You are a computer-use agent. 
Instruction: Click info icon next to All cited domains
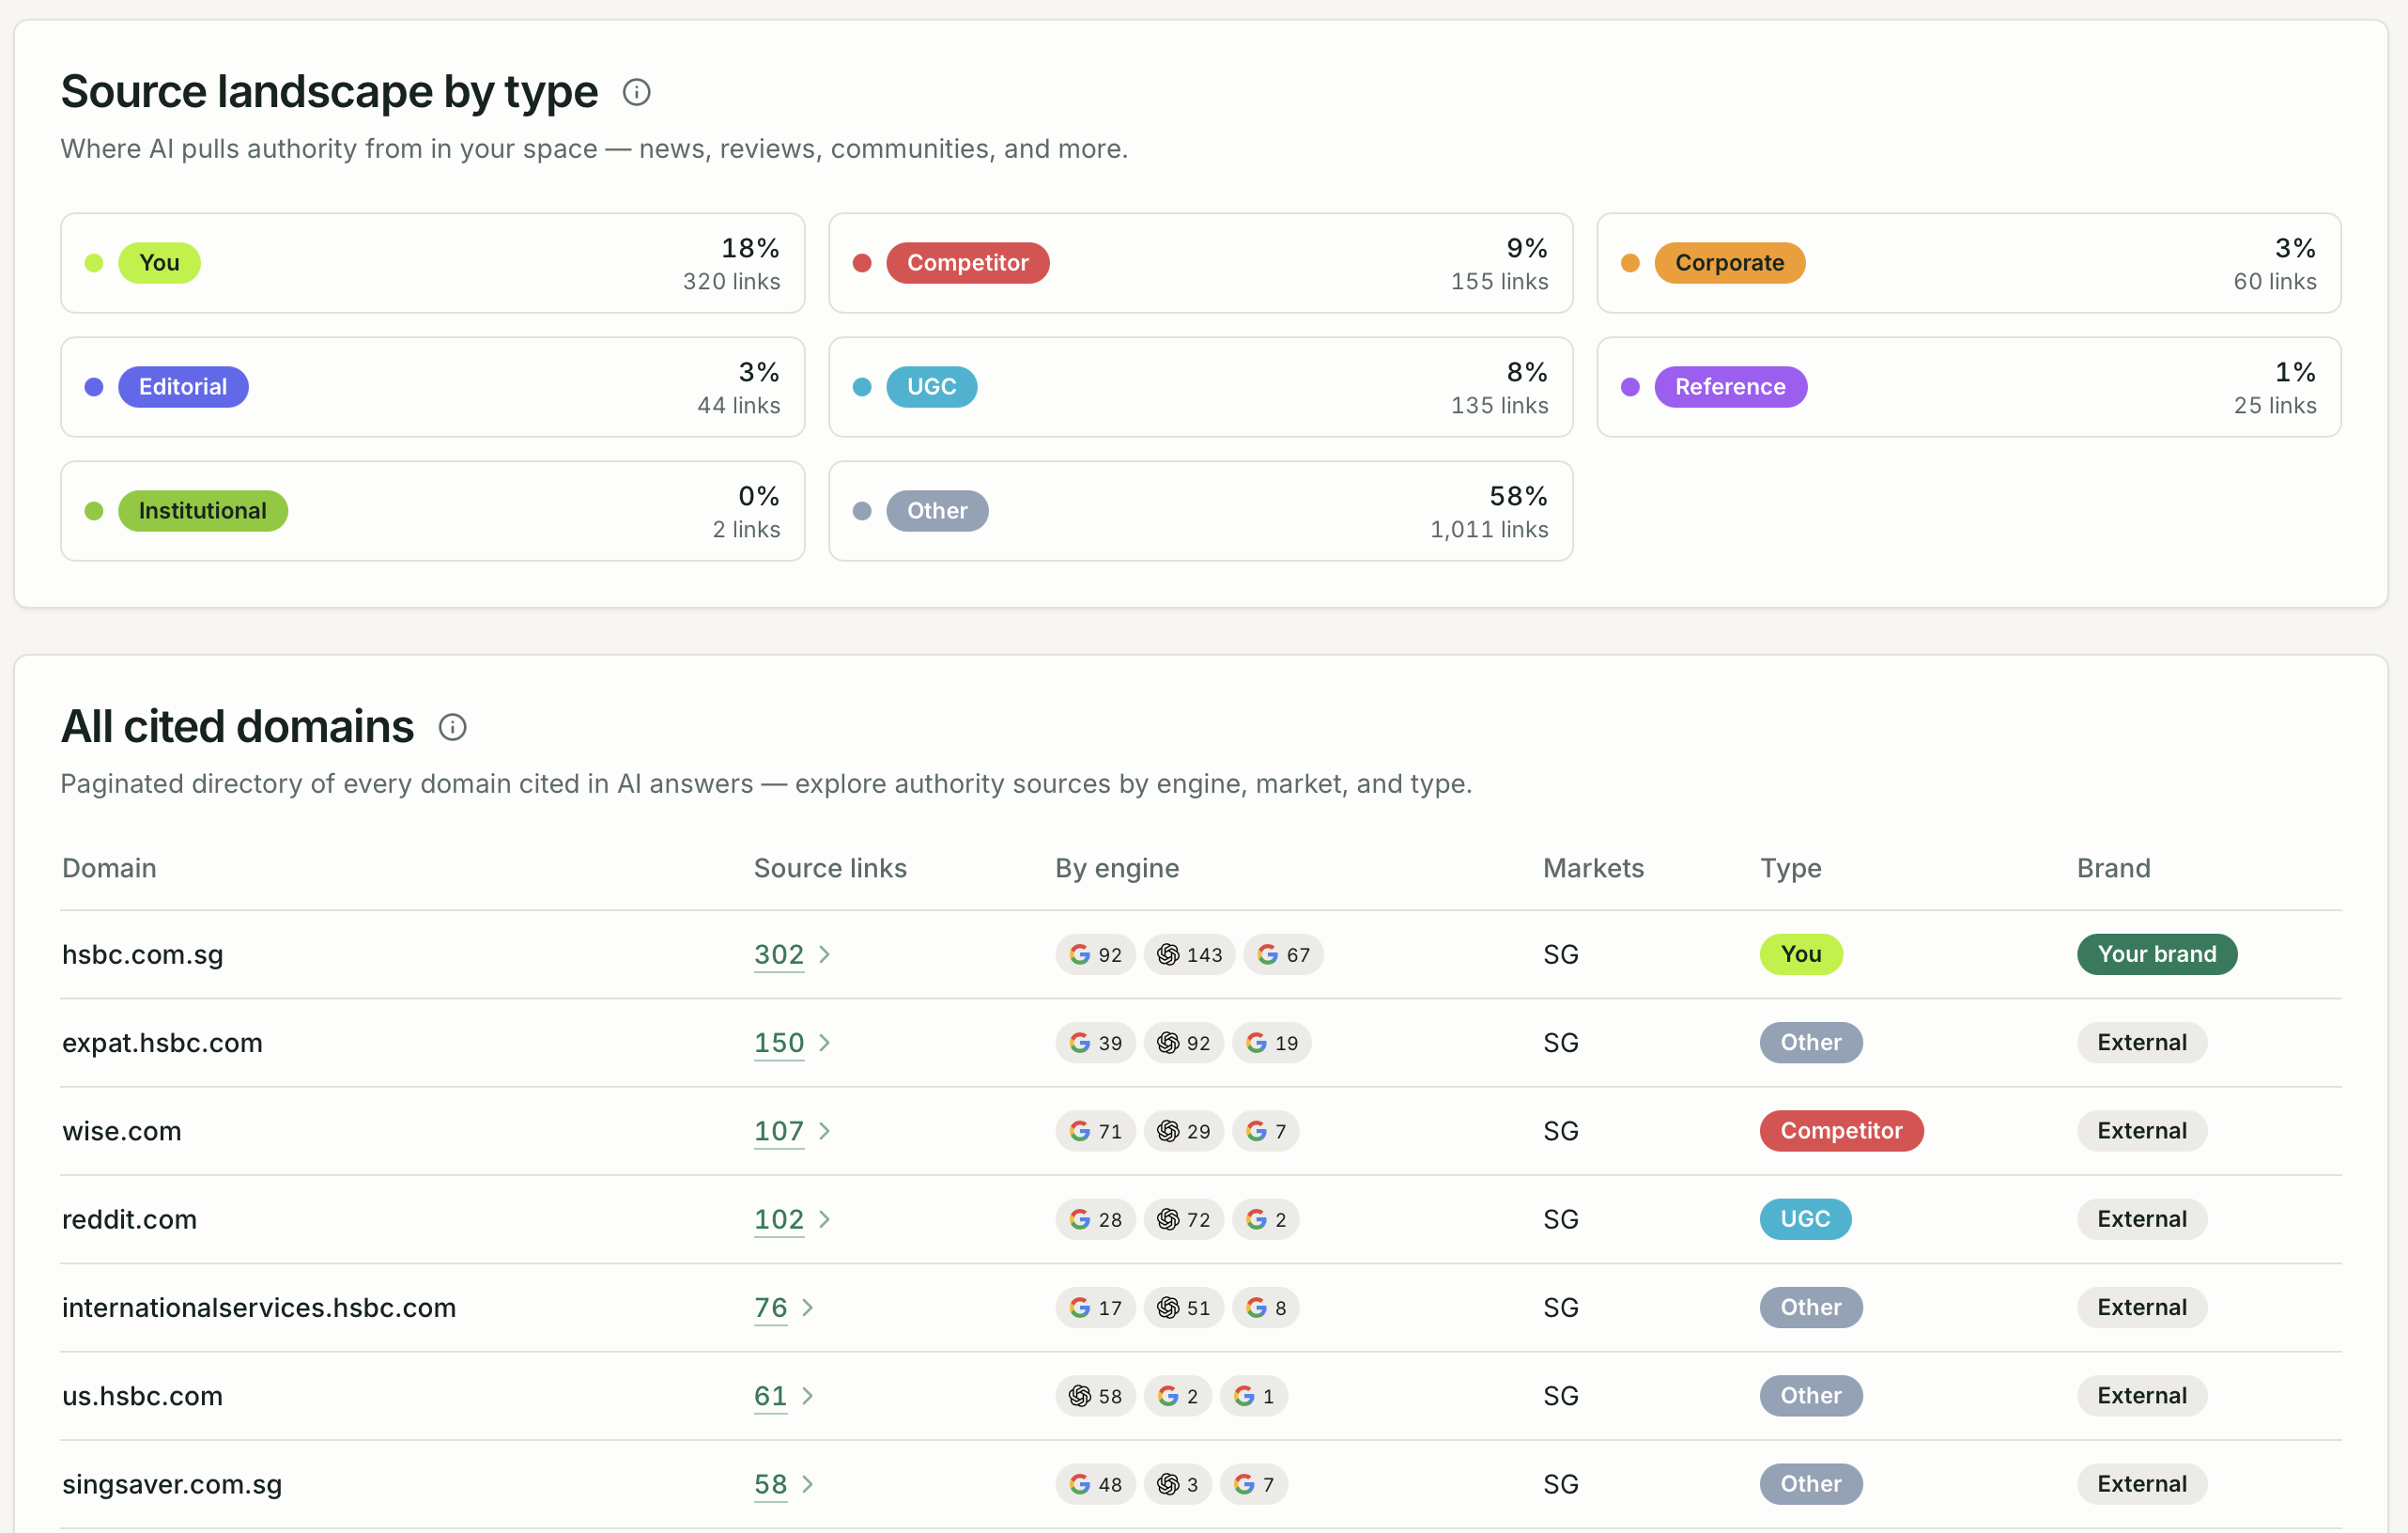tap(452, 727)
